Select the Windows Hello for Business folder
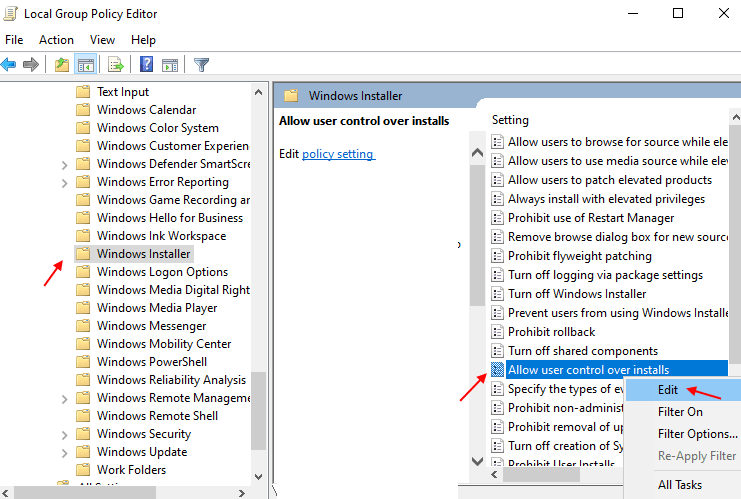741x499 pixels. 170,218
